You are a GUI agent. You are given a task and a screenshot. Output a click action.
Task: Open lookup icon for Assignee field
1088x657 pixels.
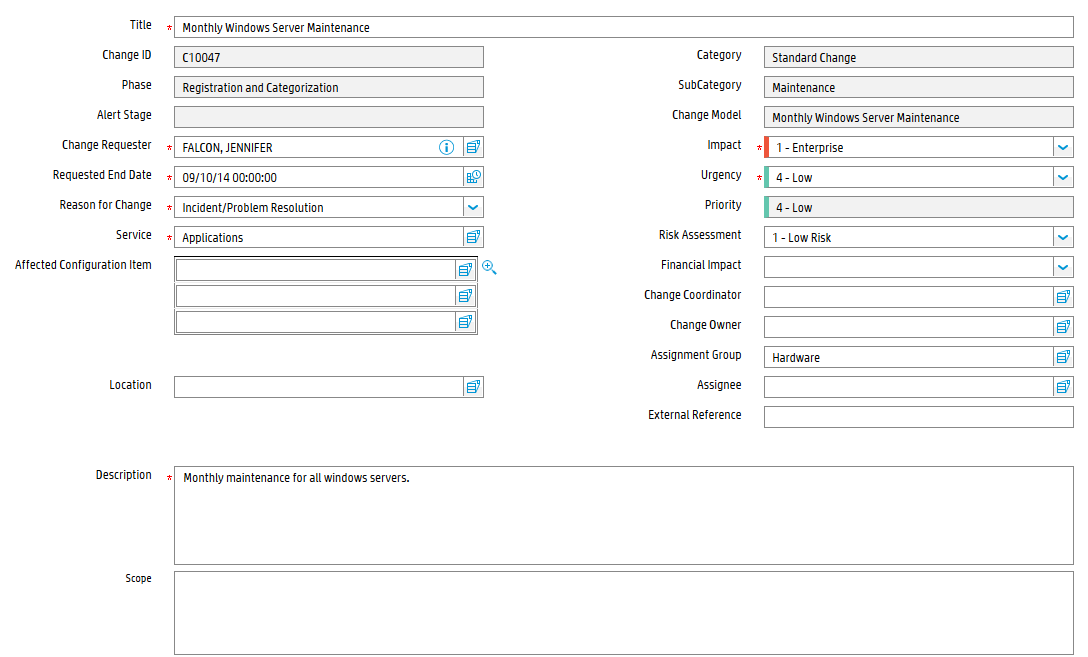point(1063,386)
